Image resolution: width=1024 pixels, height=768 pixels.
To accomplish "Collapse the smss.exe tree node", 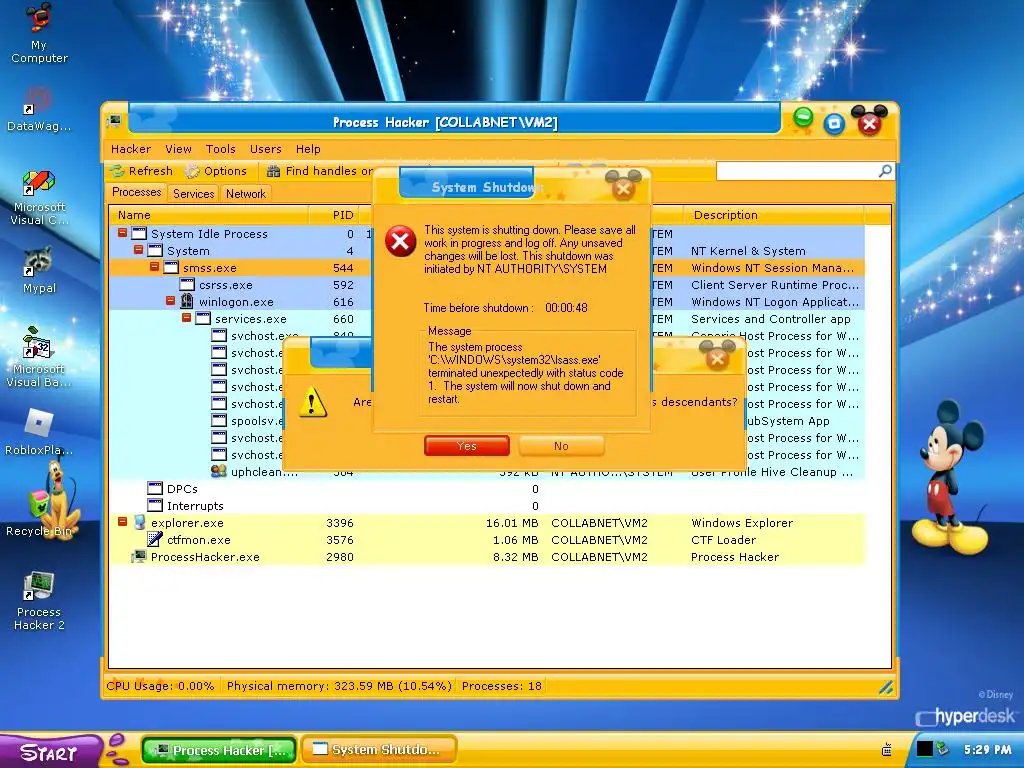I will [154, 266].
